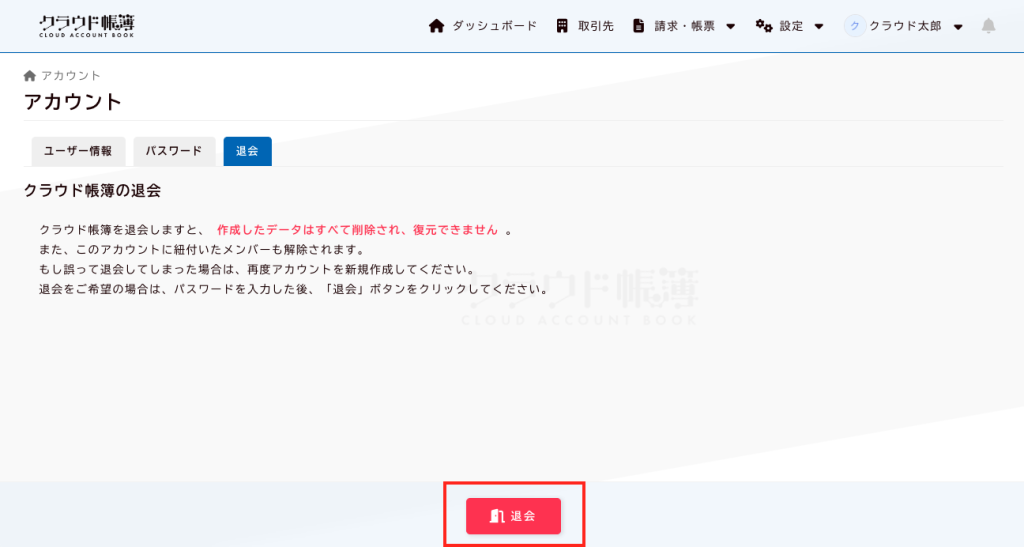Click the round ク user avatar

[854, 26]
